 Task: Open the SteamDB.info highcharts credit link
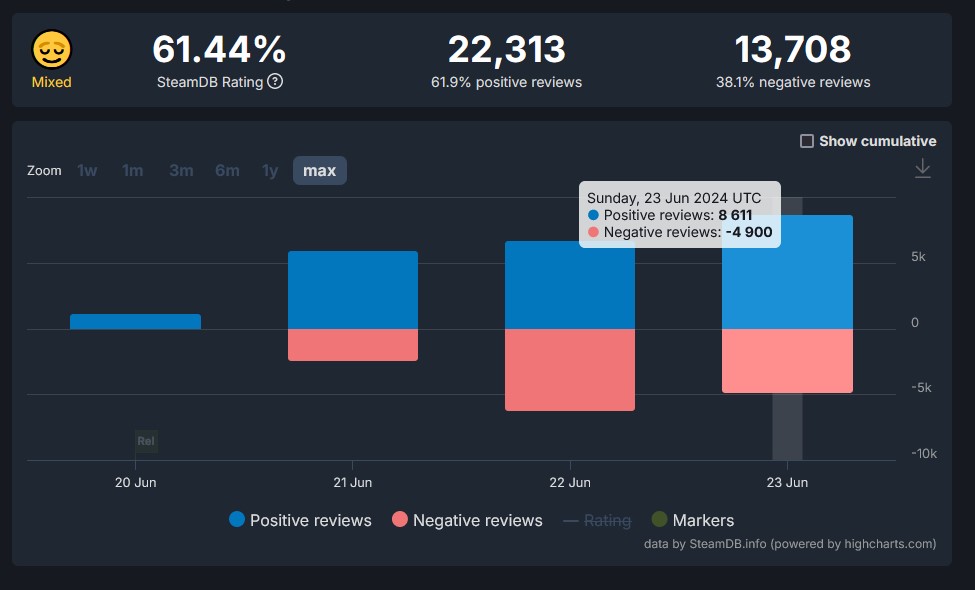click(x=790, y=544)
